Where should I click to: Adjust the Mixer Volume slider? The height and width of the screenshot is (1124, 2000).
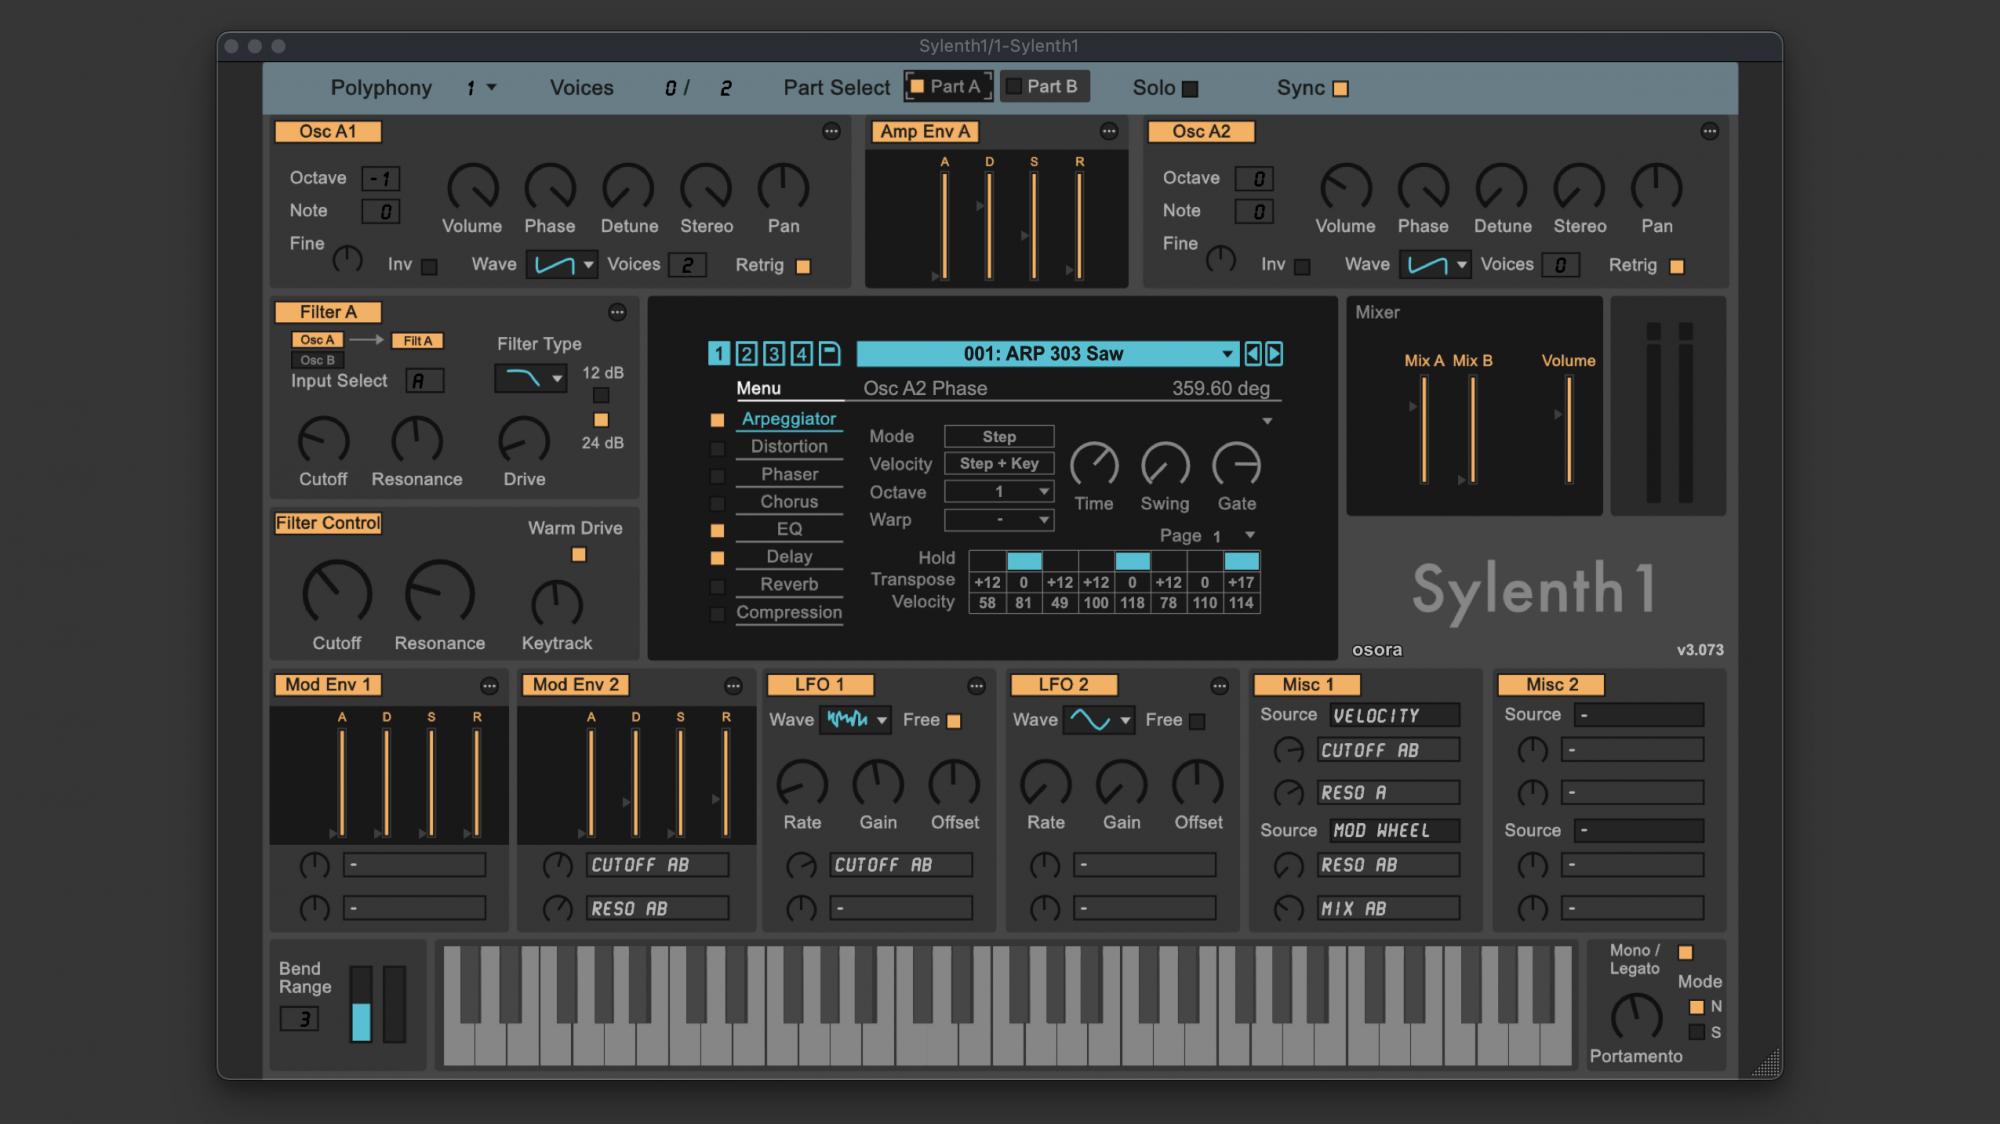[x=1568, y=430]
